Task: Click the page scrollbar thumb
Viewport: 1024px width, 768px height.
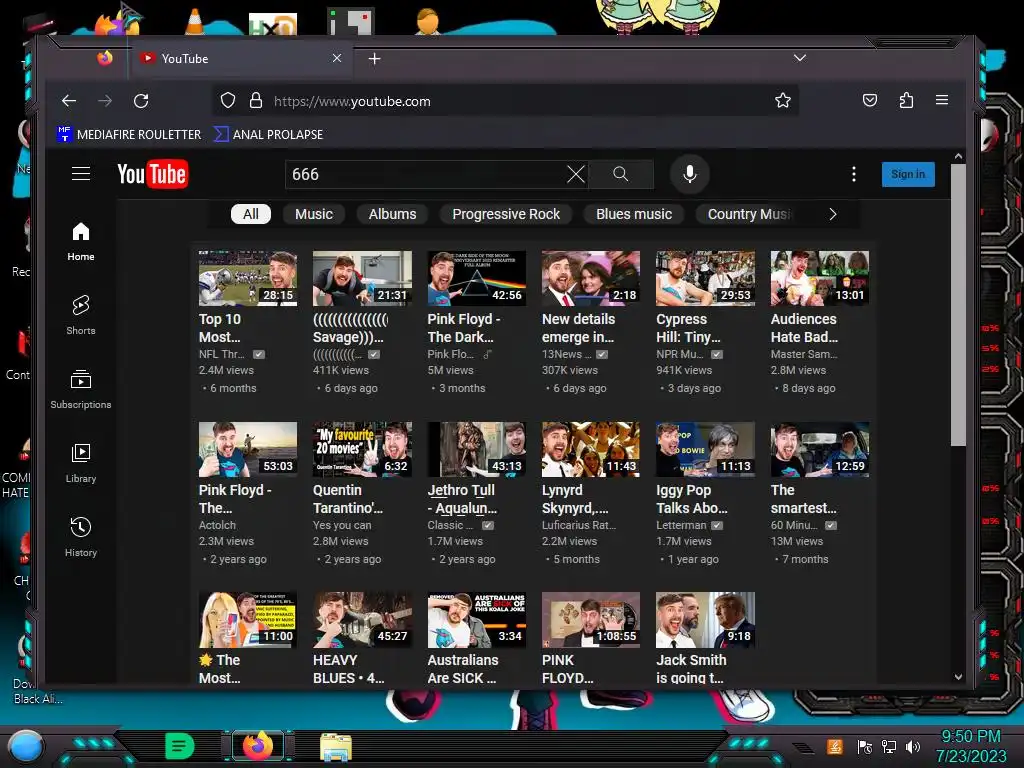Action: point(958,304)
